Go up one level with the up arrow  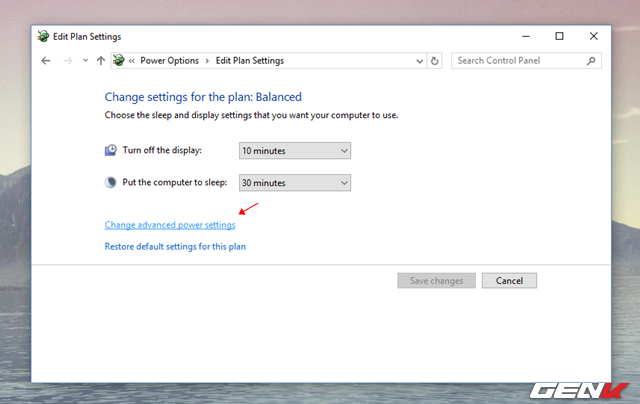click(x=101, y=61)
